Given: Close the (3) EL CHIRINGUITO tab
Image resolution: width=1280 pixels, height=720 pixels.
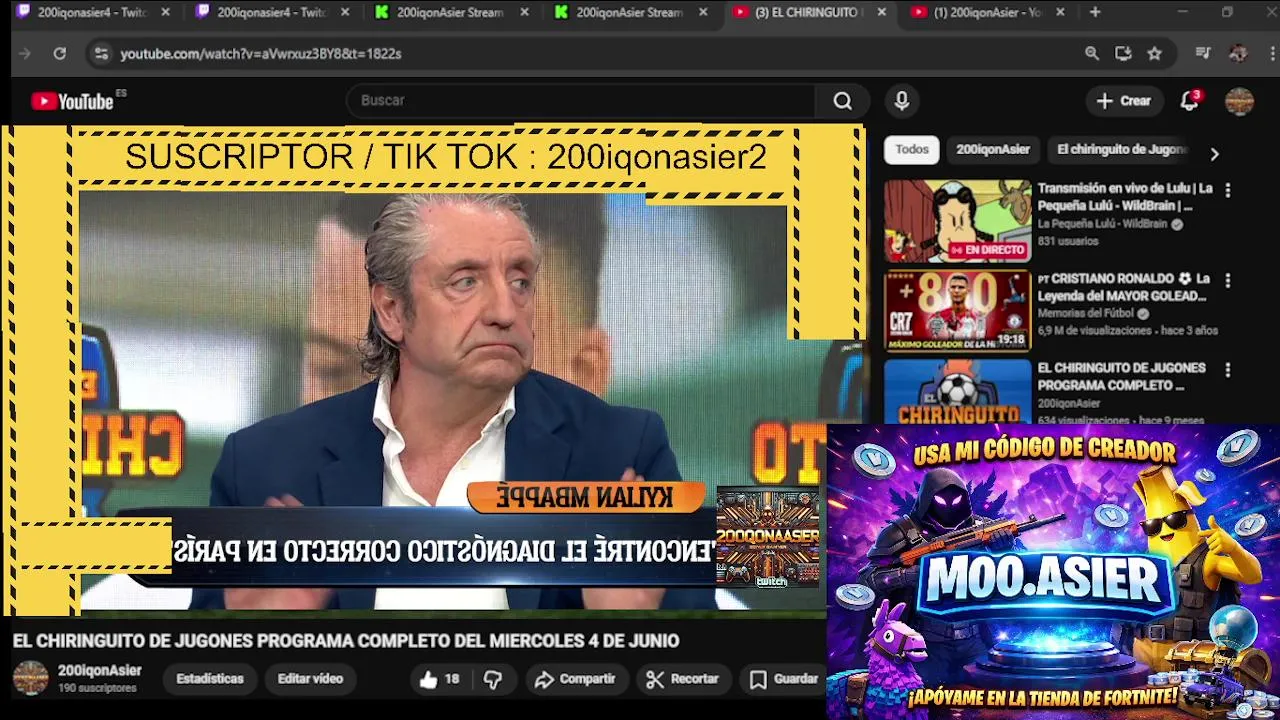Looking at the screenshot, I should pos(881,12).
